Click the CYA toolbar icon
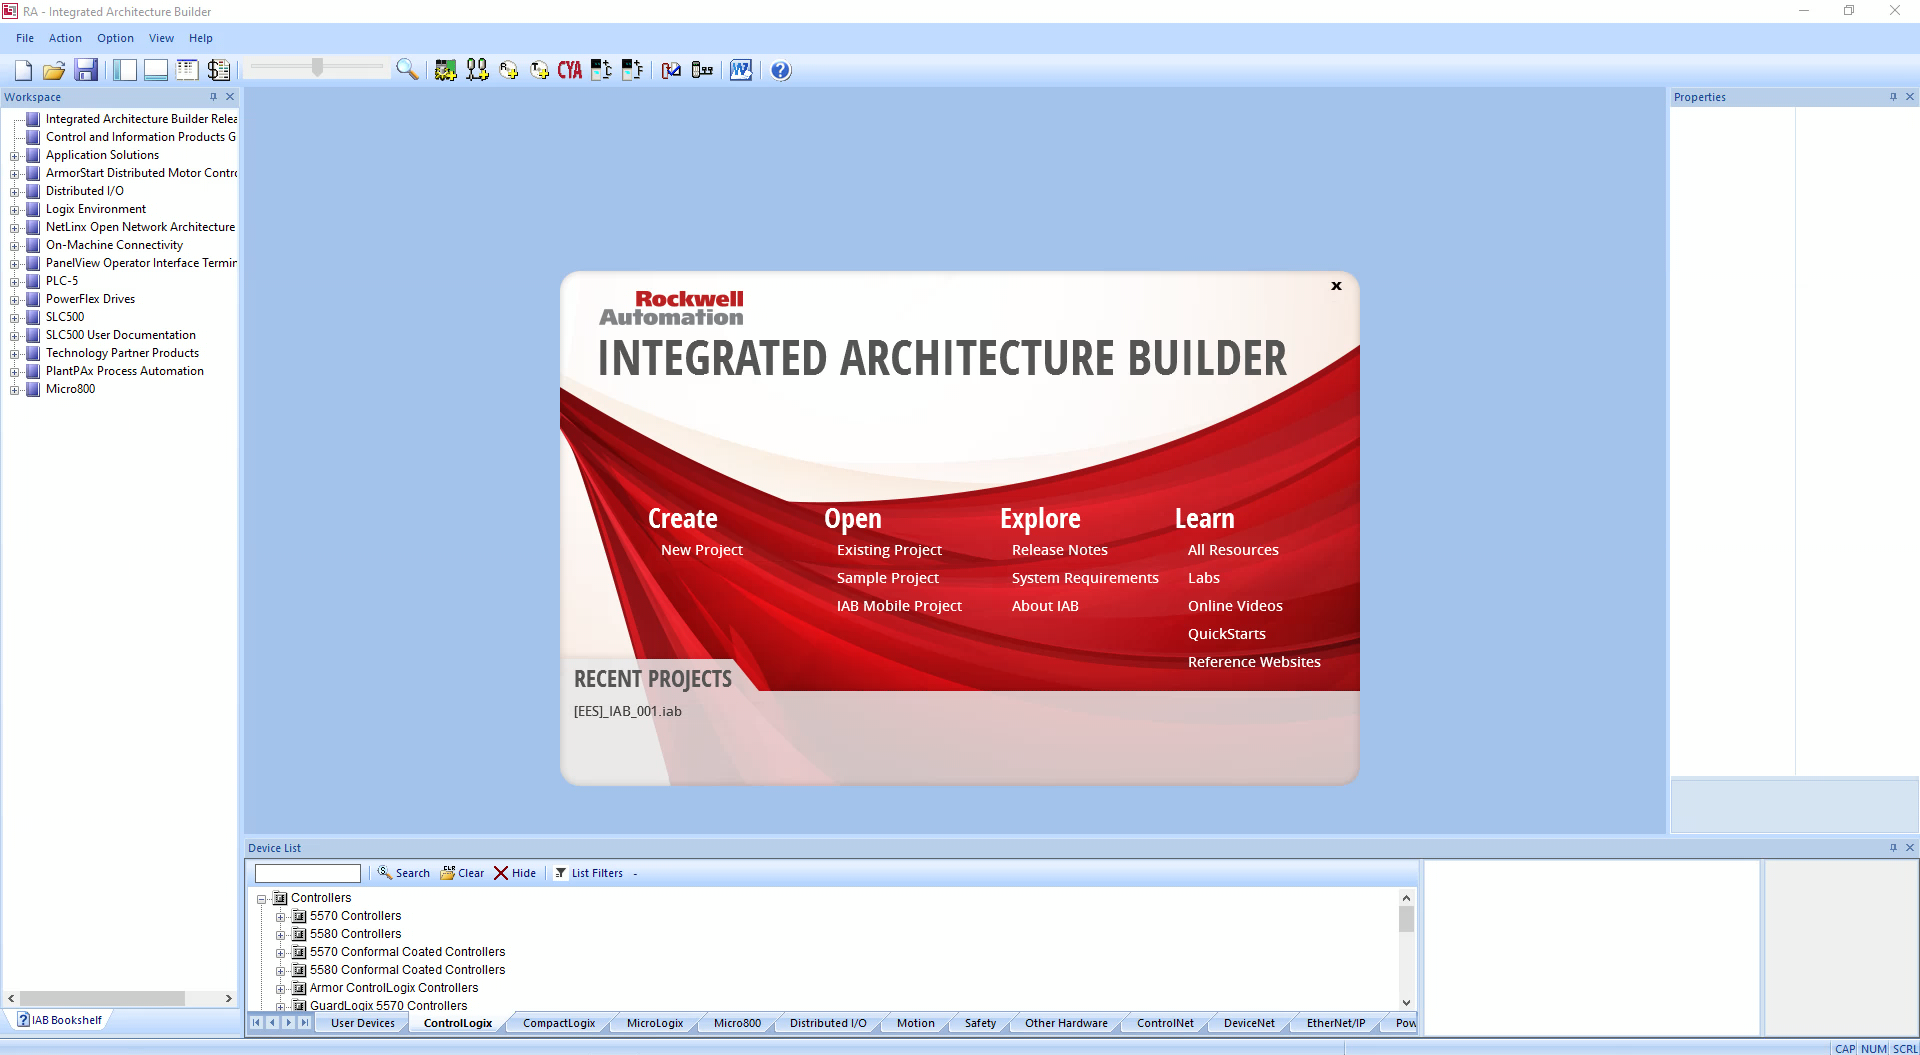This screenshot has width=1920, height=1055. pos(570,70)
